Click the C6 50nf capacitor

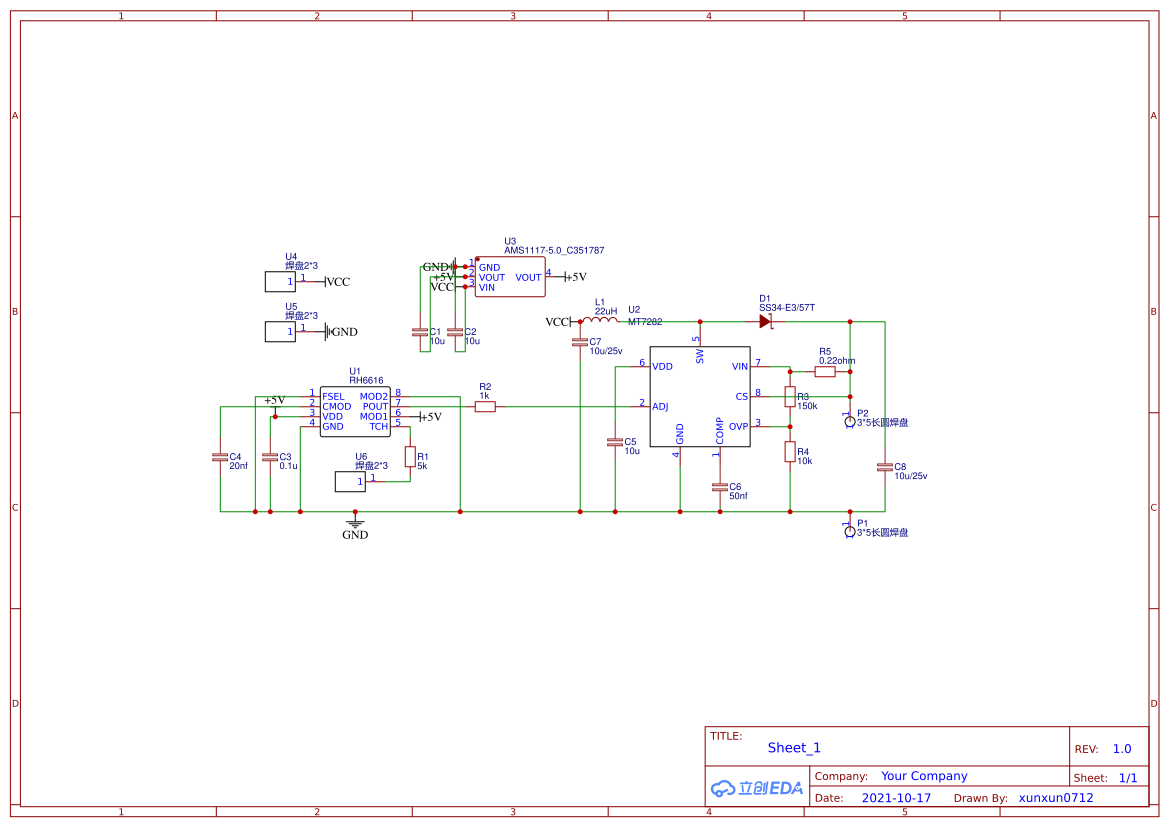tap(719, 487)
